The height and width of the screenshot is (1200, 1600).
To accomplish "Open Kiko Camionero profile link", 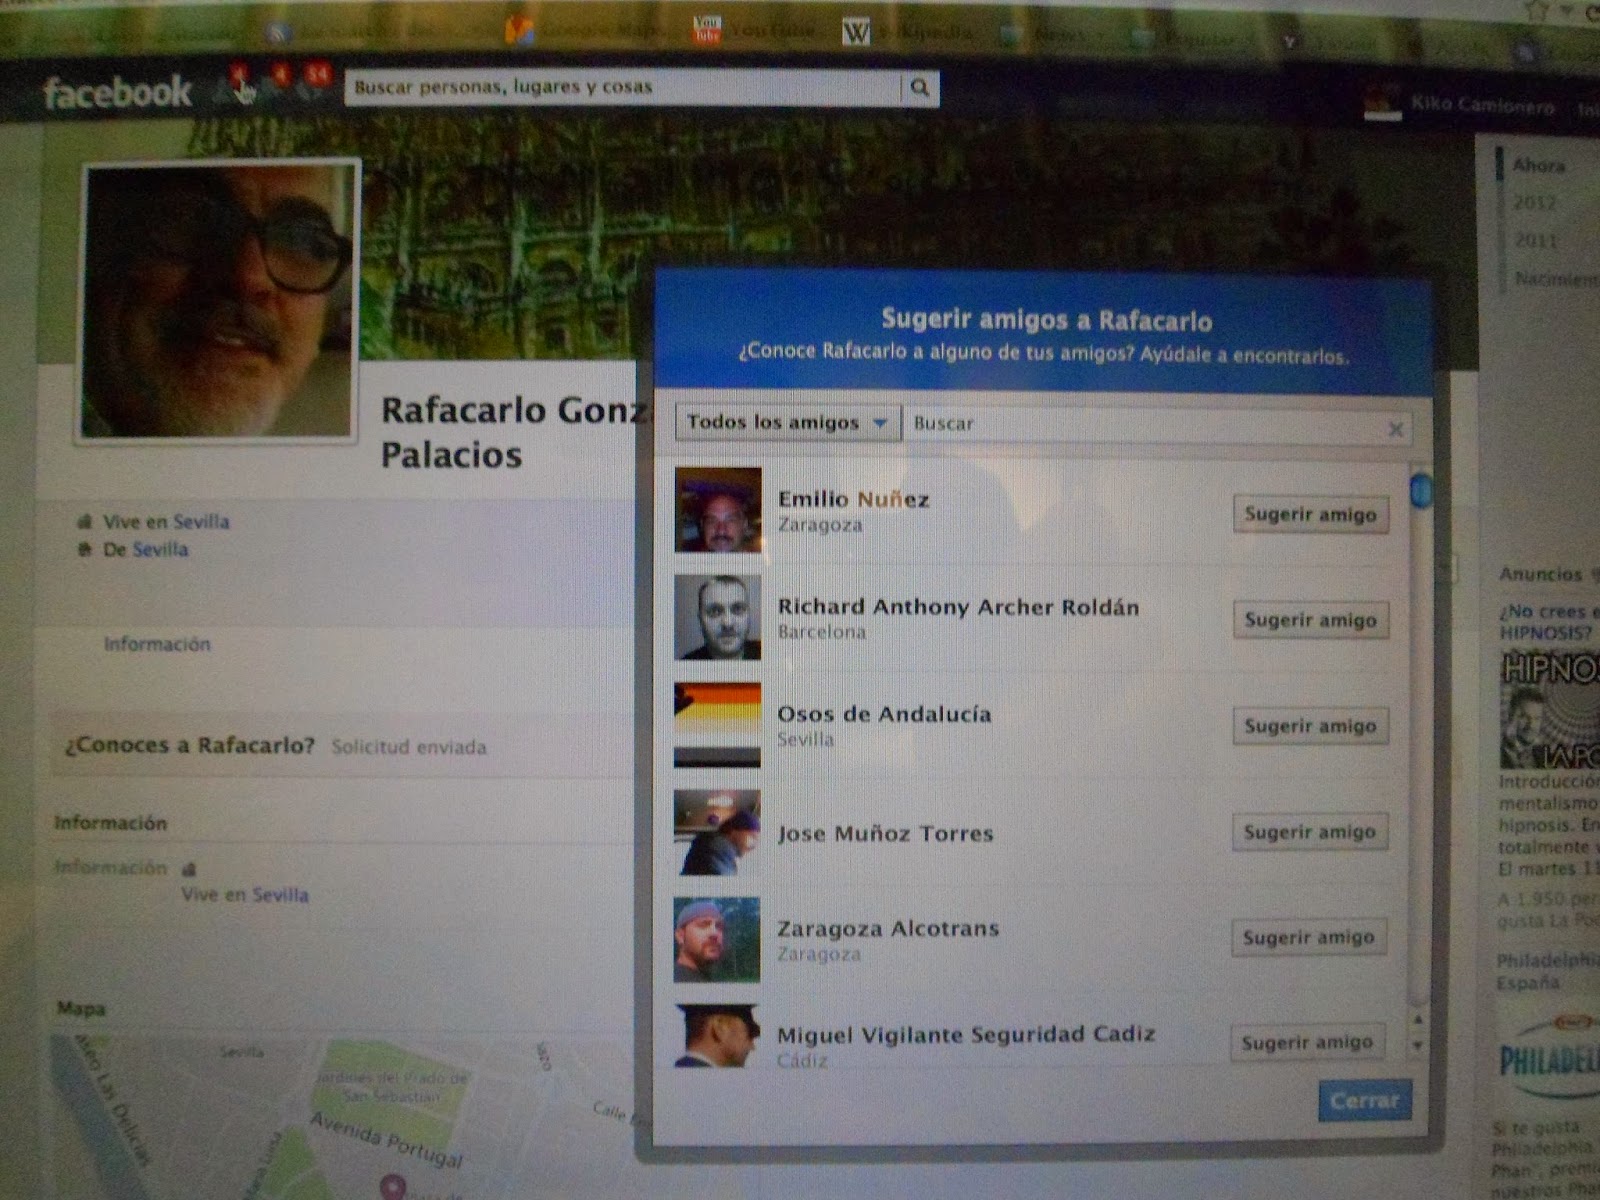I will tap(1482, 104).
